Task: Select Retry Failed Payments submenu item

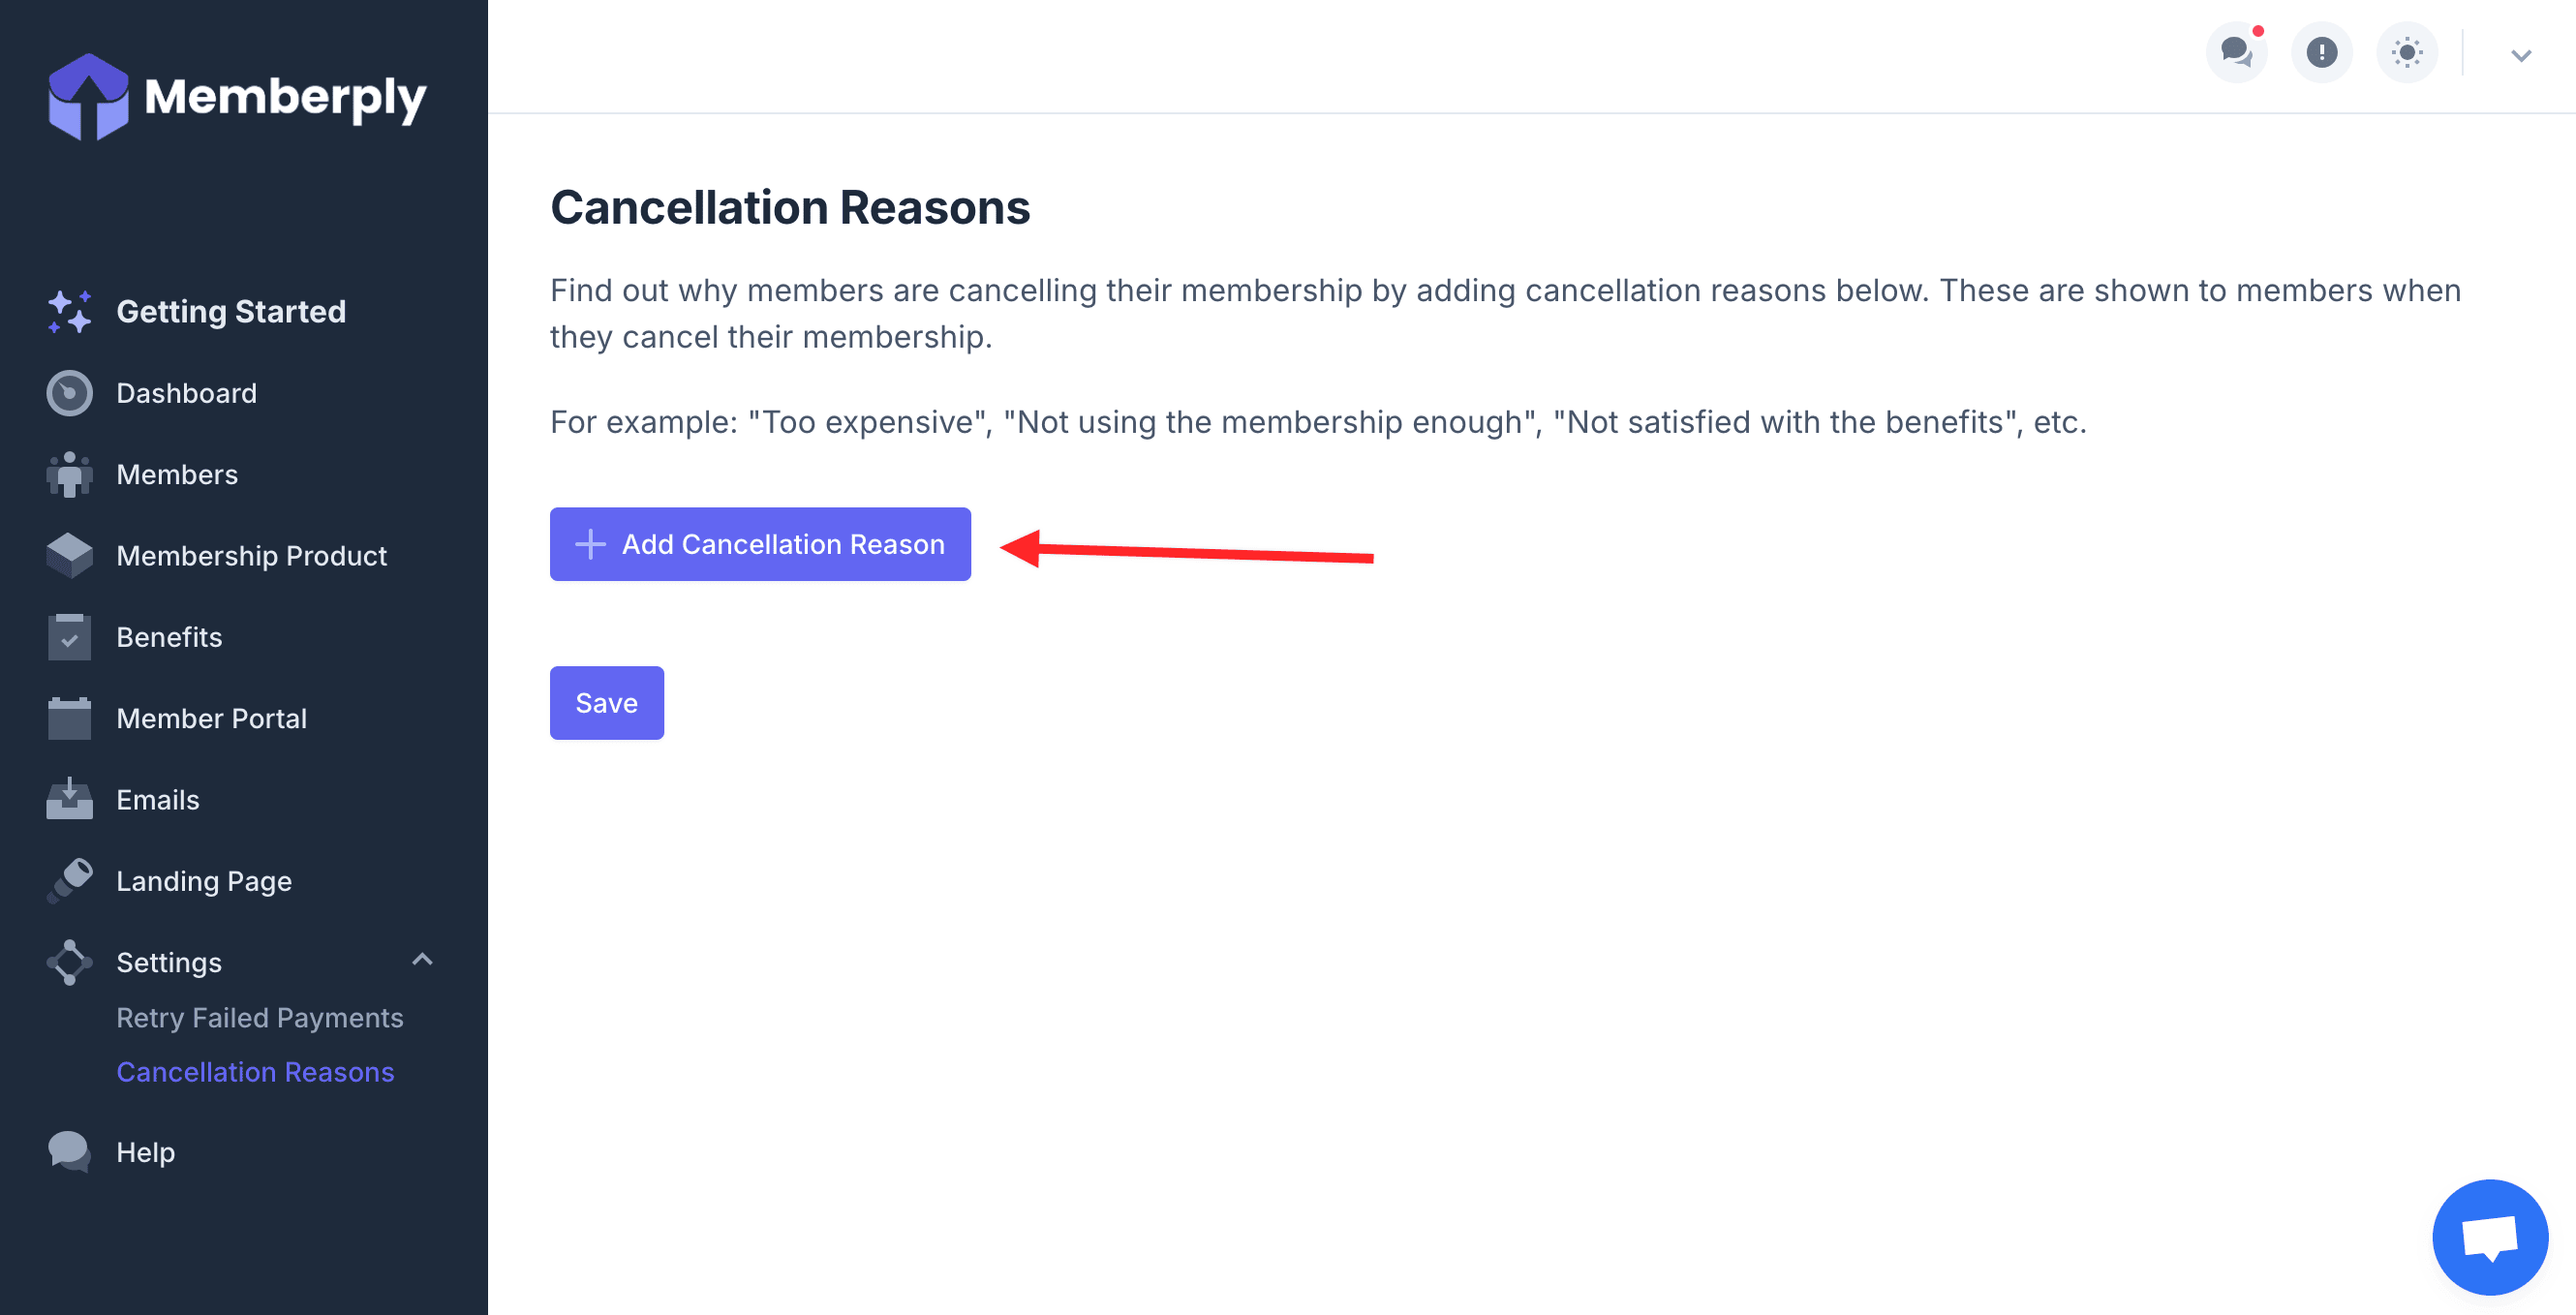Action: click(260, 1018)
